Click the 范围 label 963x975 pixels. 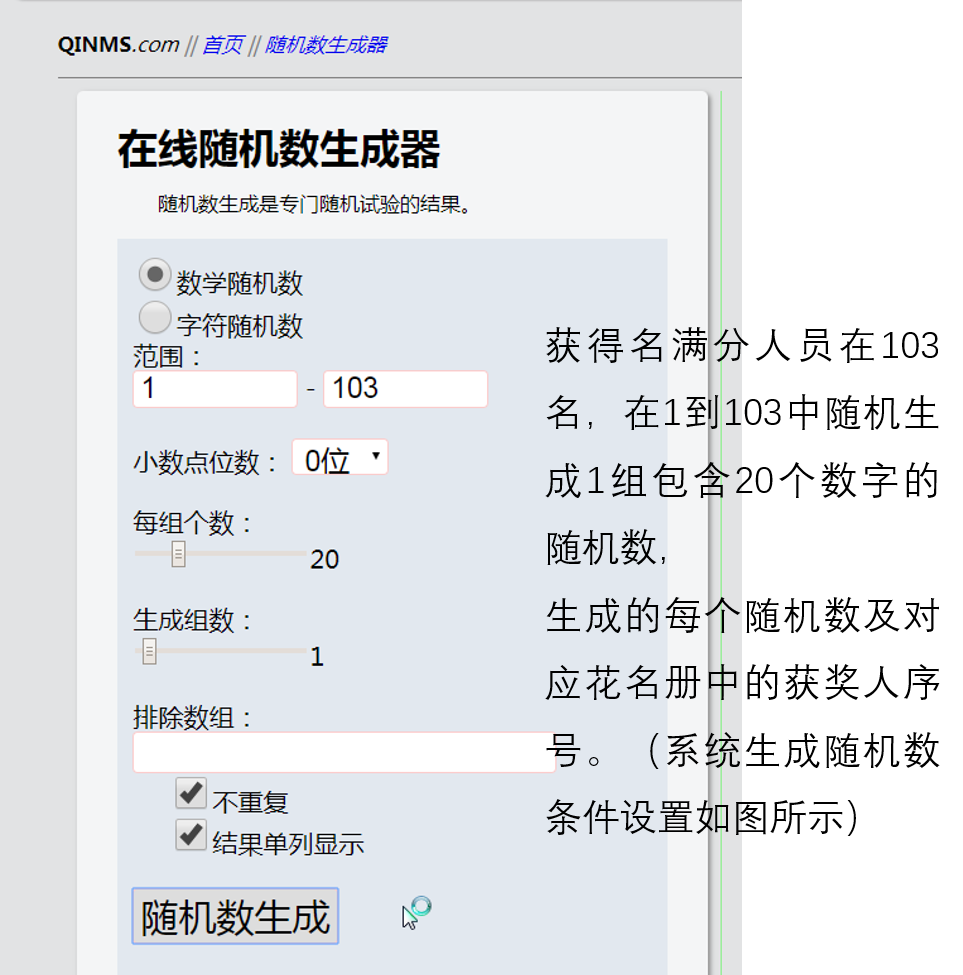tap(167, 357)
